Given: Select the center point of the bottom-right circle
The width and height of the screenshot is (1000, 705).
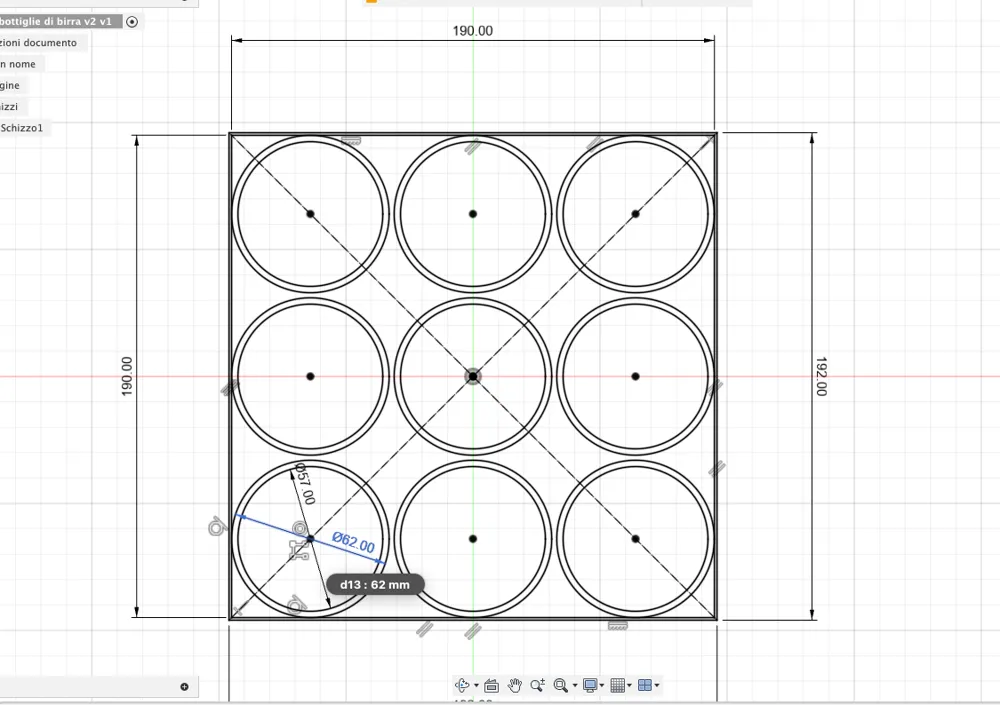Looking at the screenshot, I should (635, 539).
